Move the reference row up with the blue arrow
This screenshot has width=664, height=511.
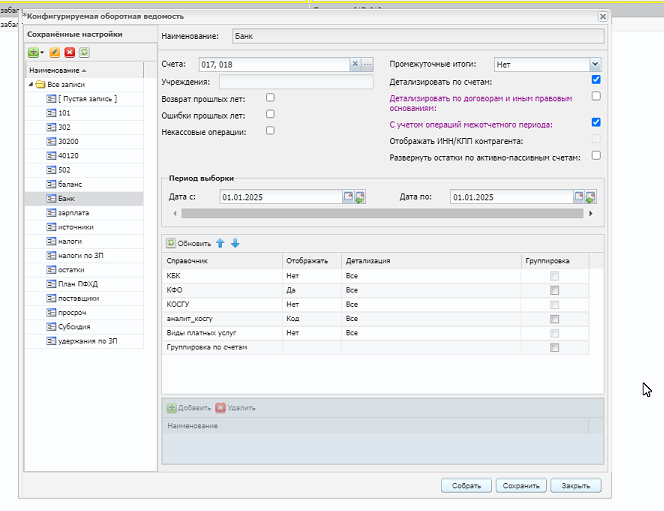(221, 243)
